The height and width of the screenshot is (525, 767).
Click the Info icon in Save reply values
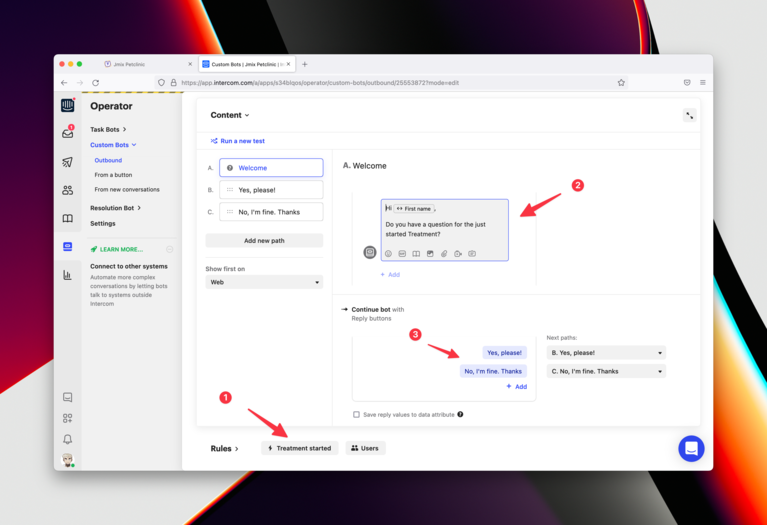tap(460, 414)
